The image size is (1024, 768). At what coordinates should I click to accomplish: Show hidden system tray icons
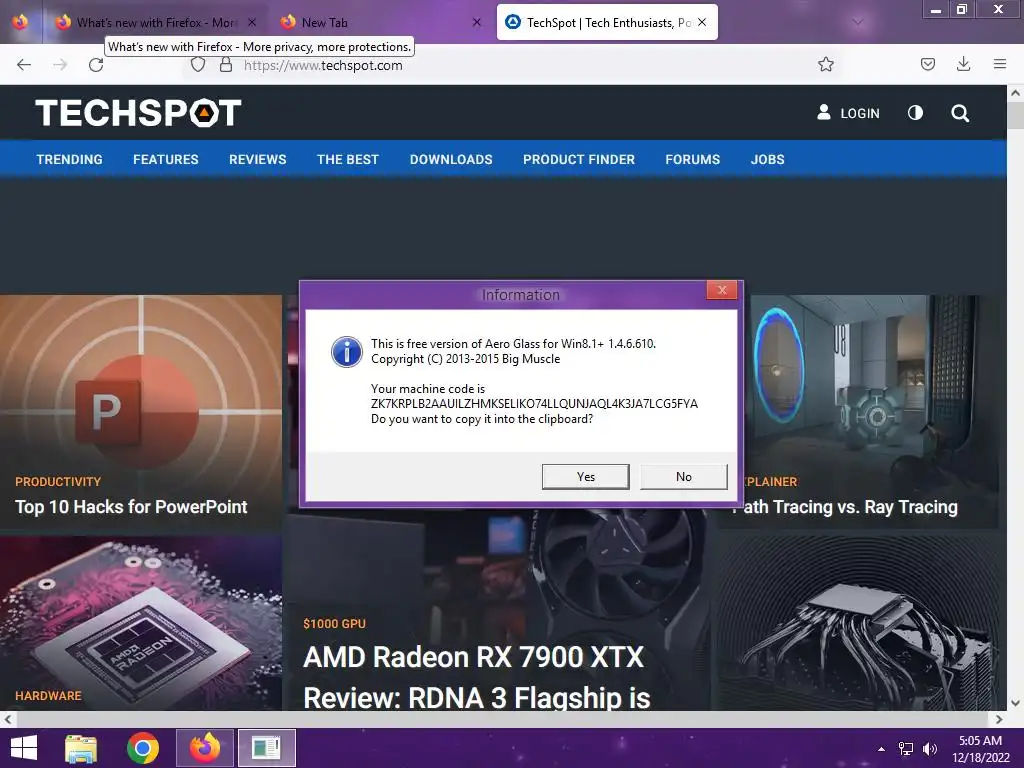click(x=881, y=749)
